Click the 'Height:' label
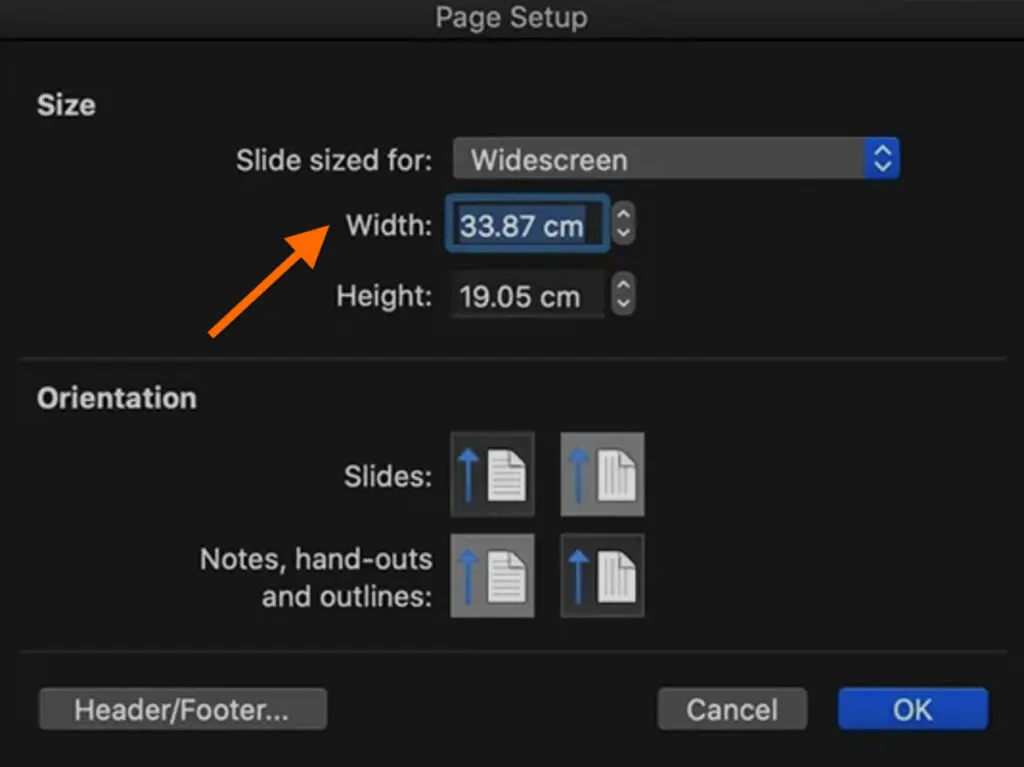The image size is (1024, 767). 384,296
